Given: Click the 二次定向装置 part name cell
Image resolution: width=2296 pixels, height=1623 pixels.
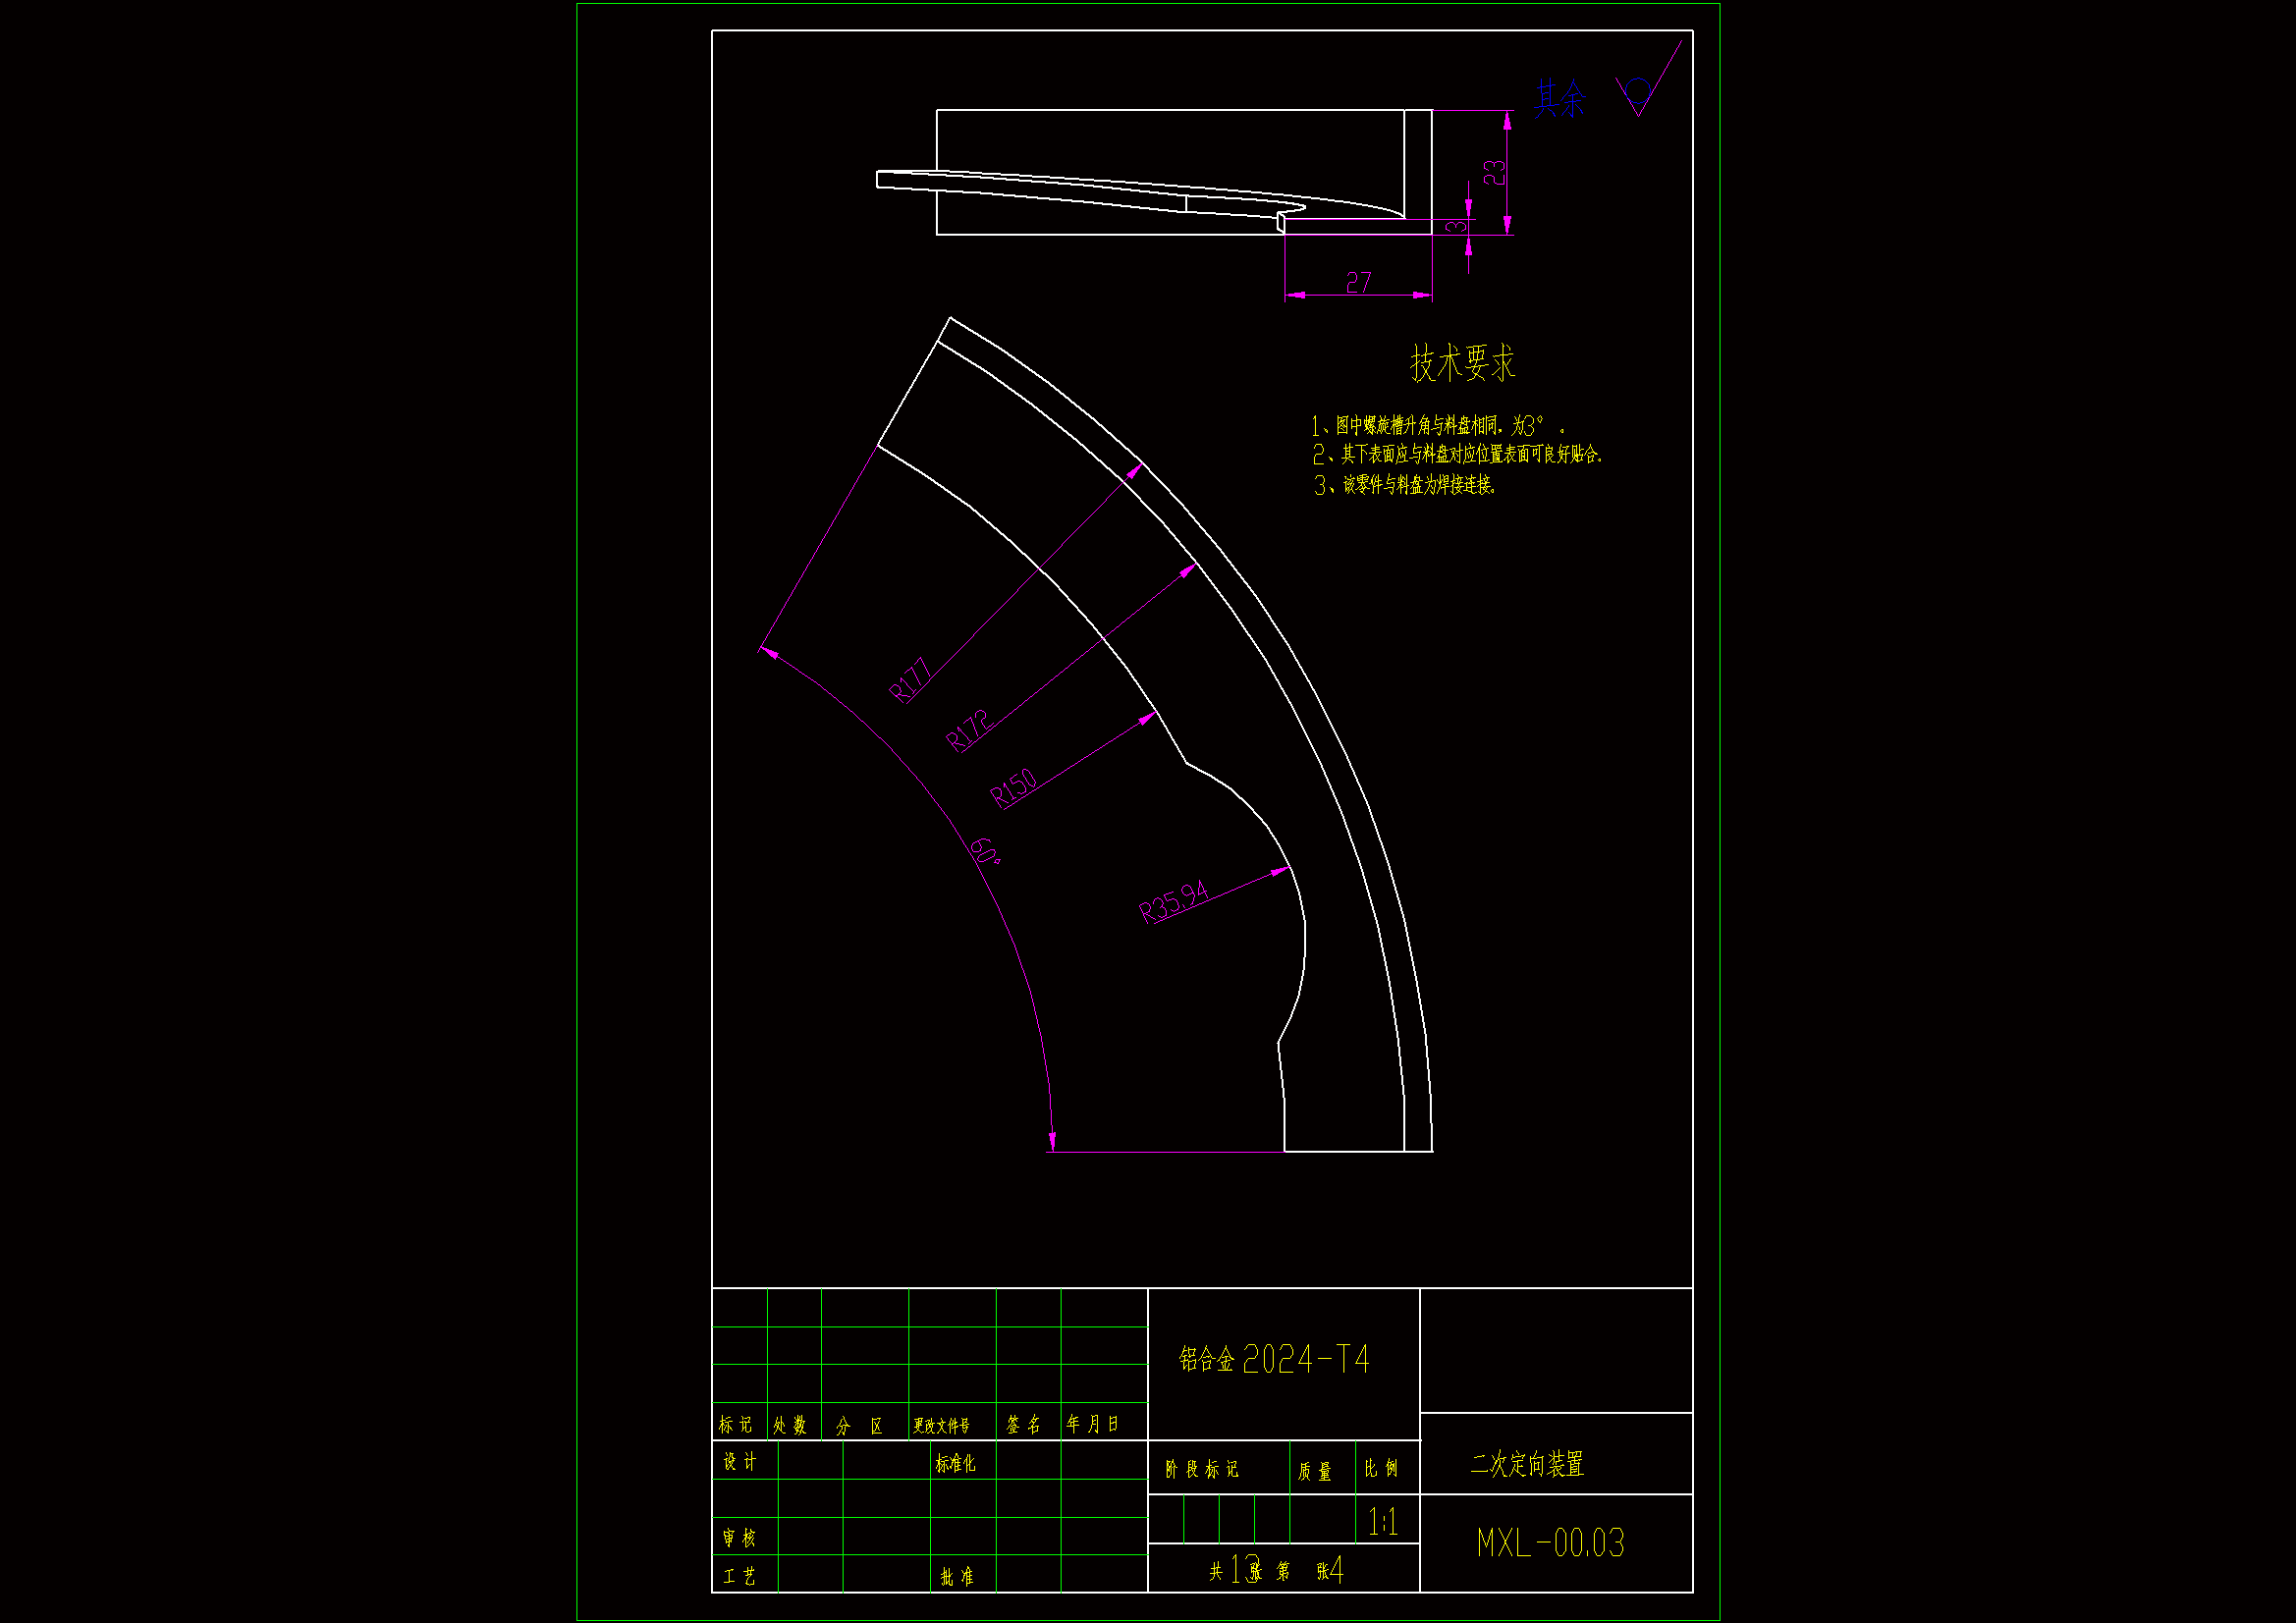Looking at the screenshot, I should (1527, 1464).
